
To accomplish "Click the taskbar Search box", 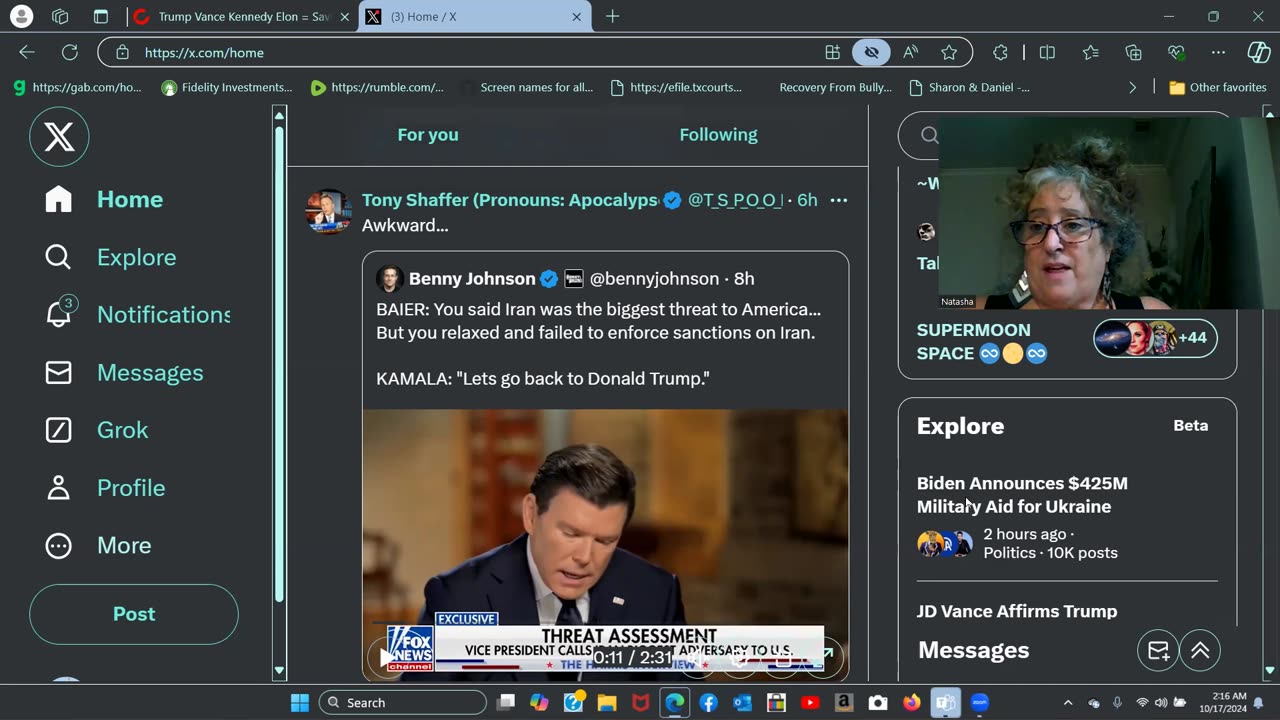I will point(403,703).
